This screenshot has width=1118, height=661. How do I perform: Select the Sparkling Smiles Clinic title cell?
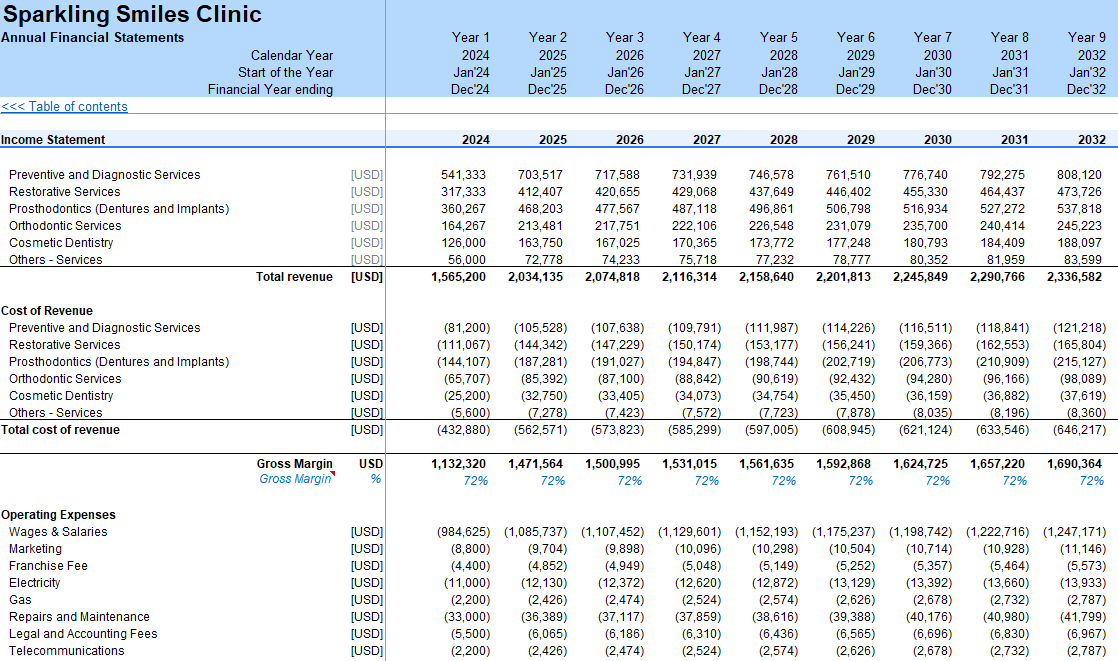132,14
